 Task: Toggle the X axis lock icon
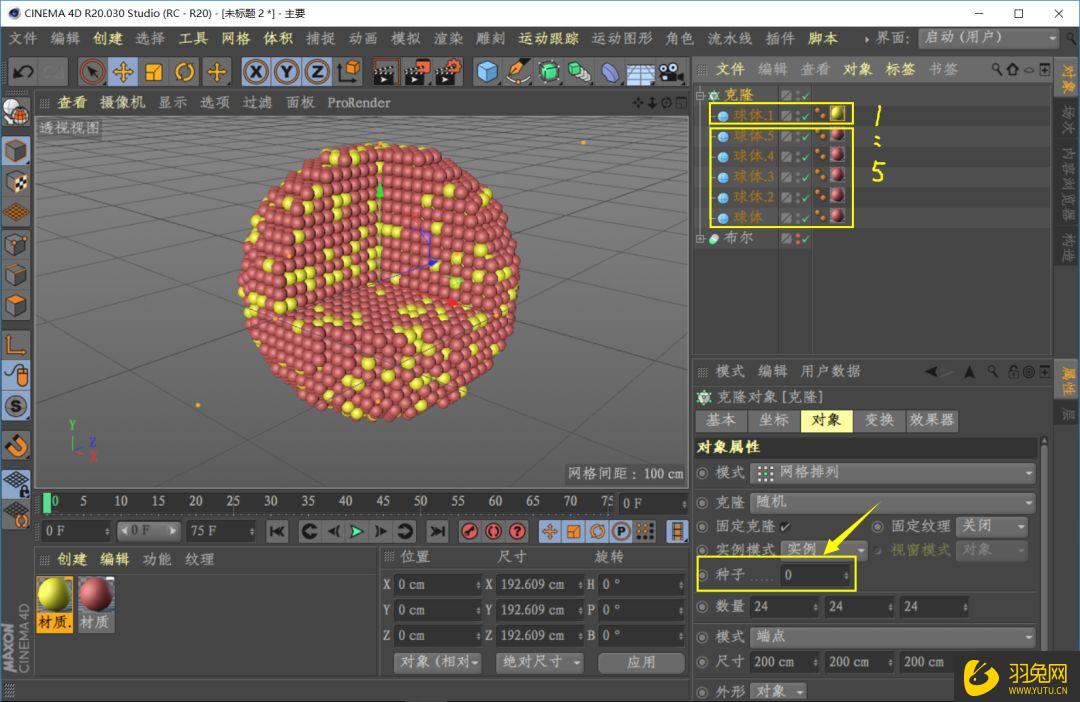point(257,70)
